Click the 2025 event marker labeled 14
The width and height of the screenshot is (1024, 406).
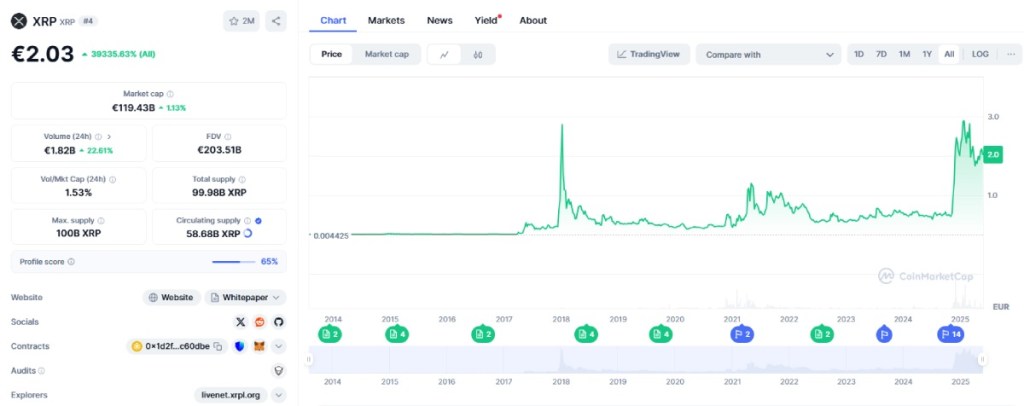pyautogui.click(x=950, y=334)
